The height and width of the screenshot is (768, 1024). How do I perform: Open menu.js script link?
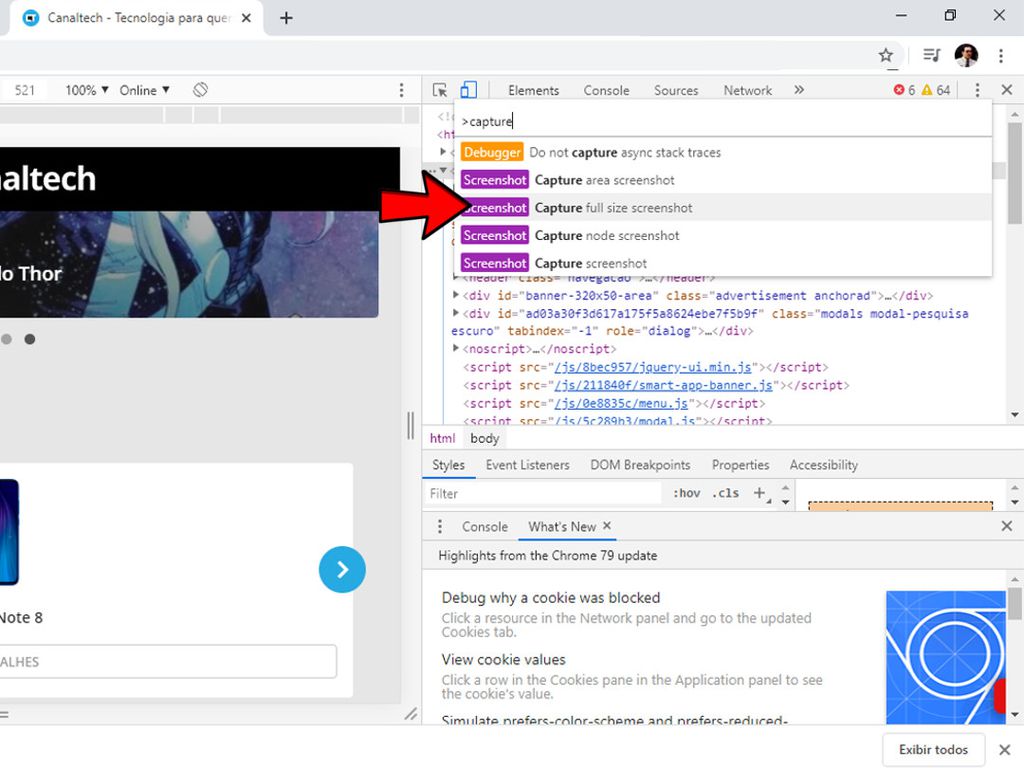coord(621,404)
